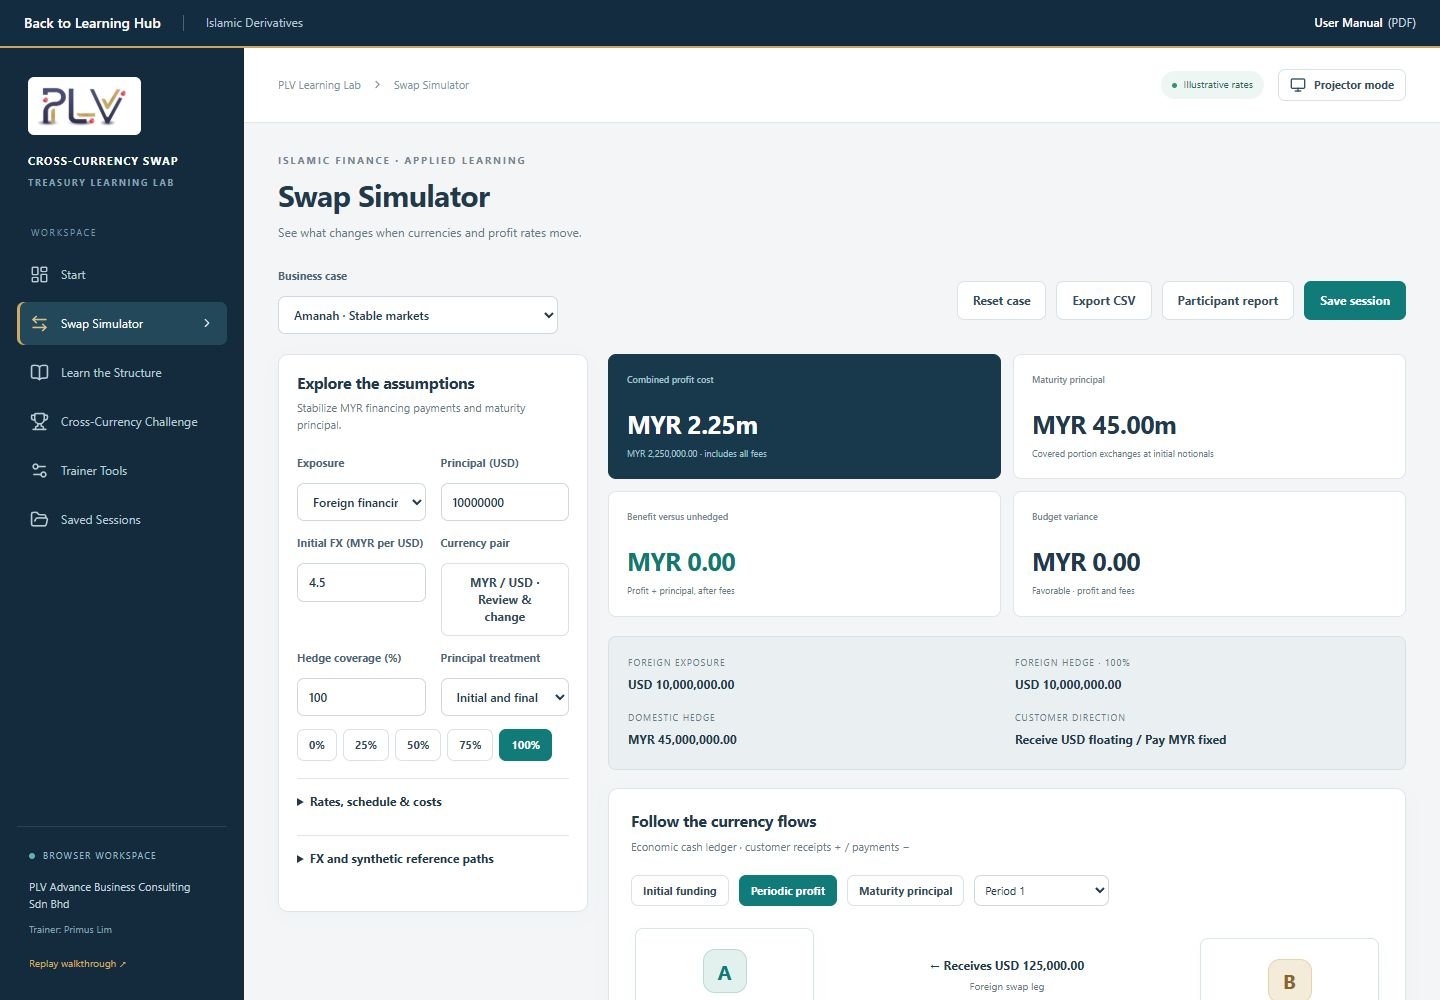Open Trainer Tools
Image resolution: width=1440 pixels, height=1000 pixels.
(x=122, y=470)
